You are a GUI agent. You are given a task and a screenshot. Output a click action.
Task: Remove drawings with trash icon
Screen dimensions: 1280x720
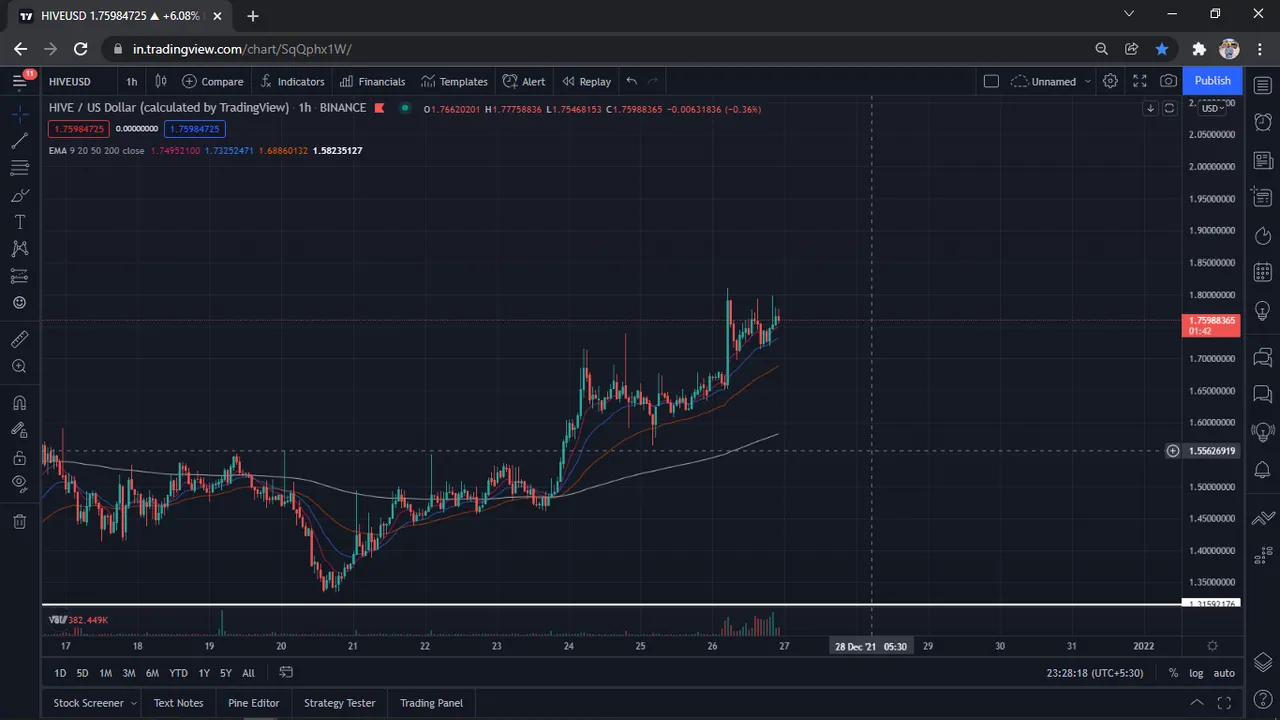point(19,521)
